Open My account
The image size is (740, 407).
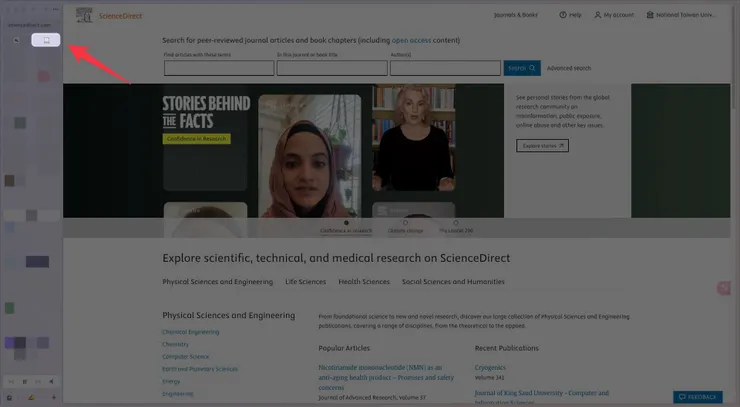tap(614, 15)
